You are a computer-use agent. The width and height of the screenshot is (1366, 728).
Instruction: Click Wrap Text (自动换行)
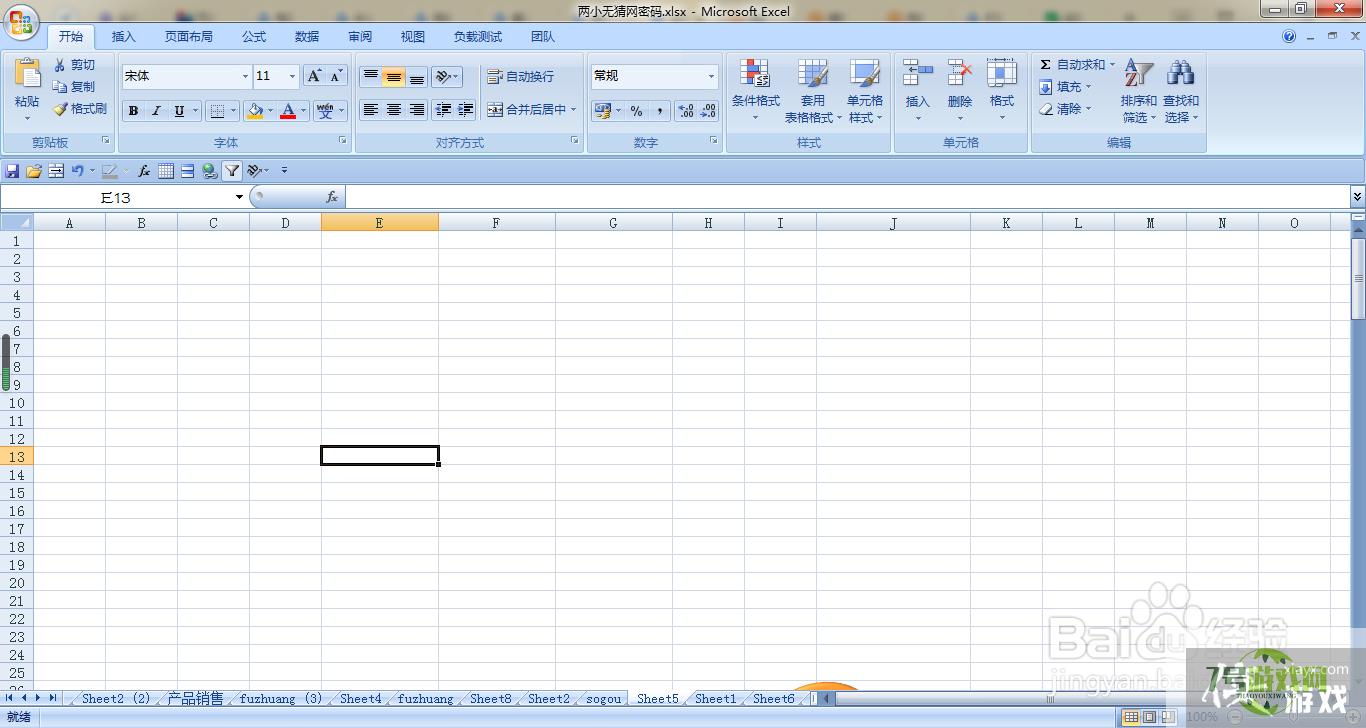[x=520, y=77]
